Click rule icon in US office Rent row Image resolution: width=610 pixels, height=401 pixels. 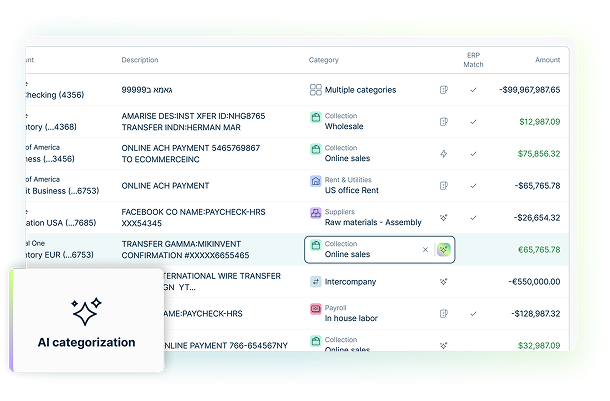pyautogui.click(x=443, y=186)
